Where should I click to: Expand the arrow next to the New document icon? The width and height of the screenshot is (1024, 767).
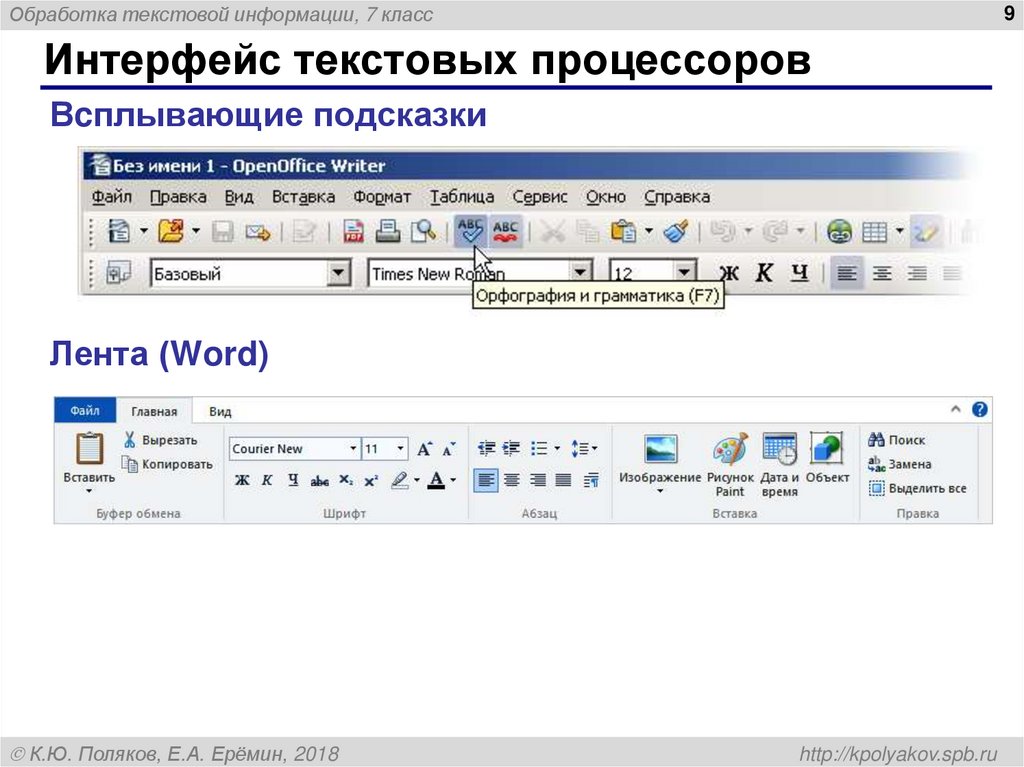point(144,231)
